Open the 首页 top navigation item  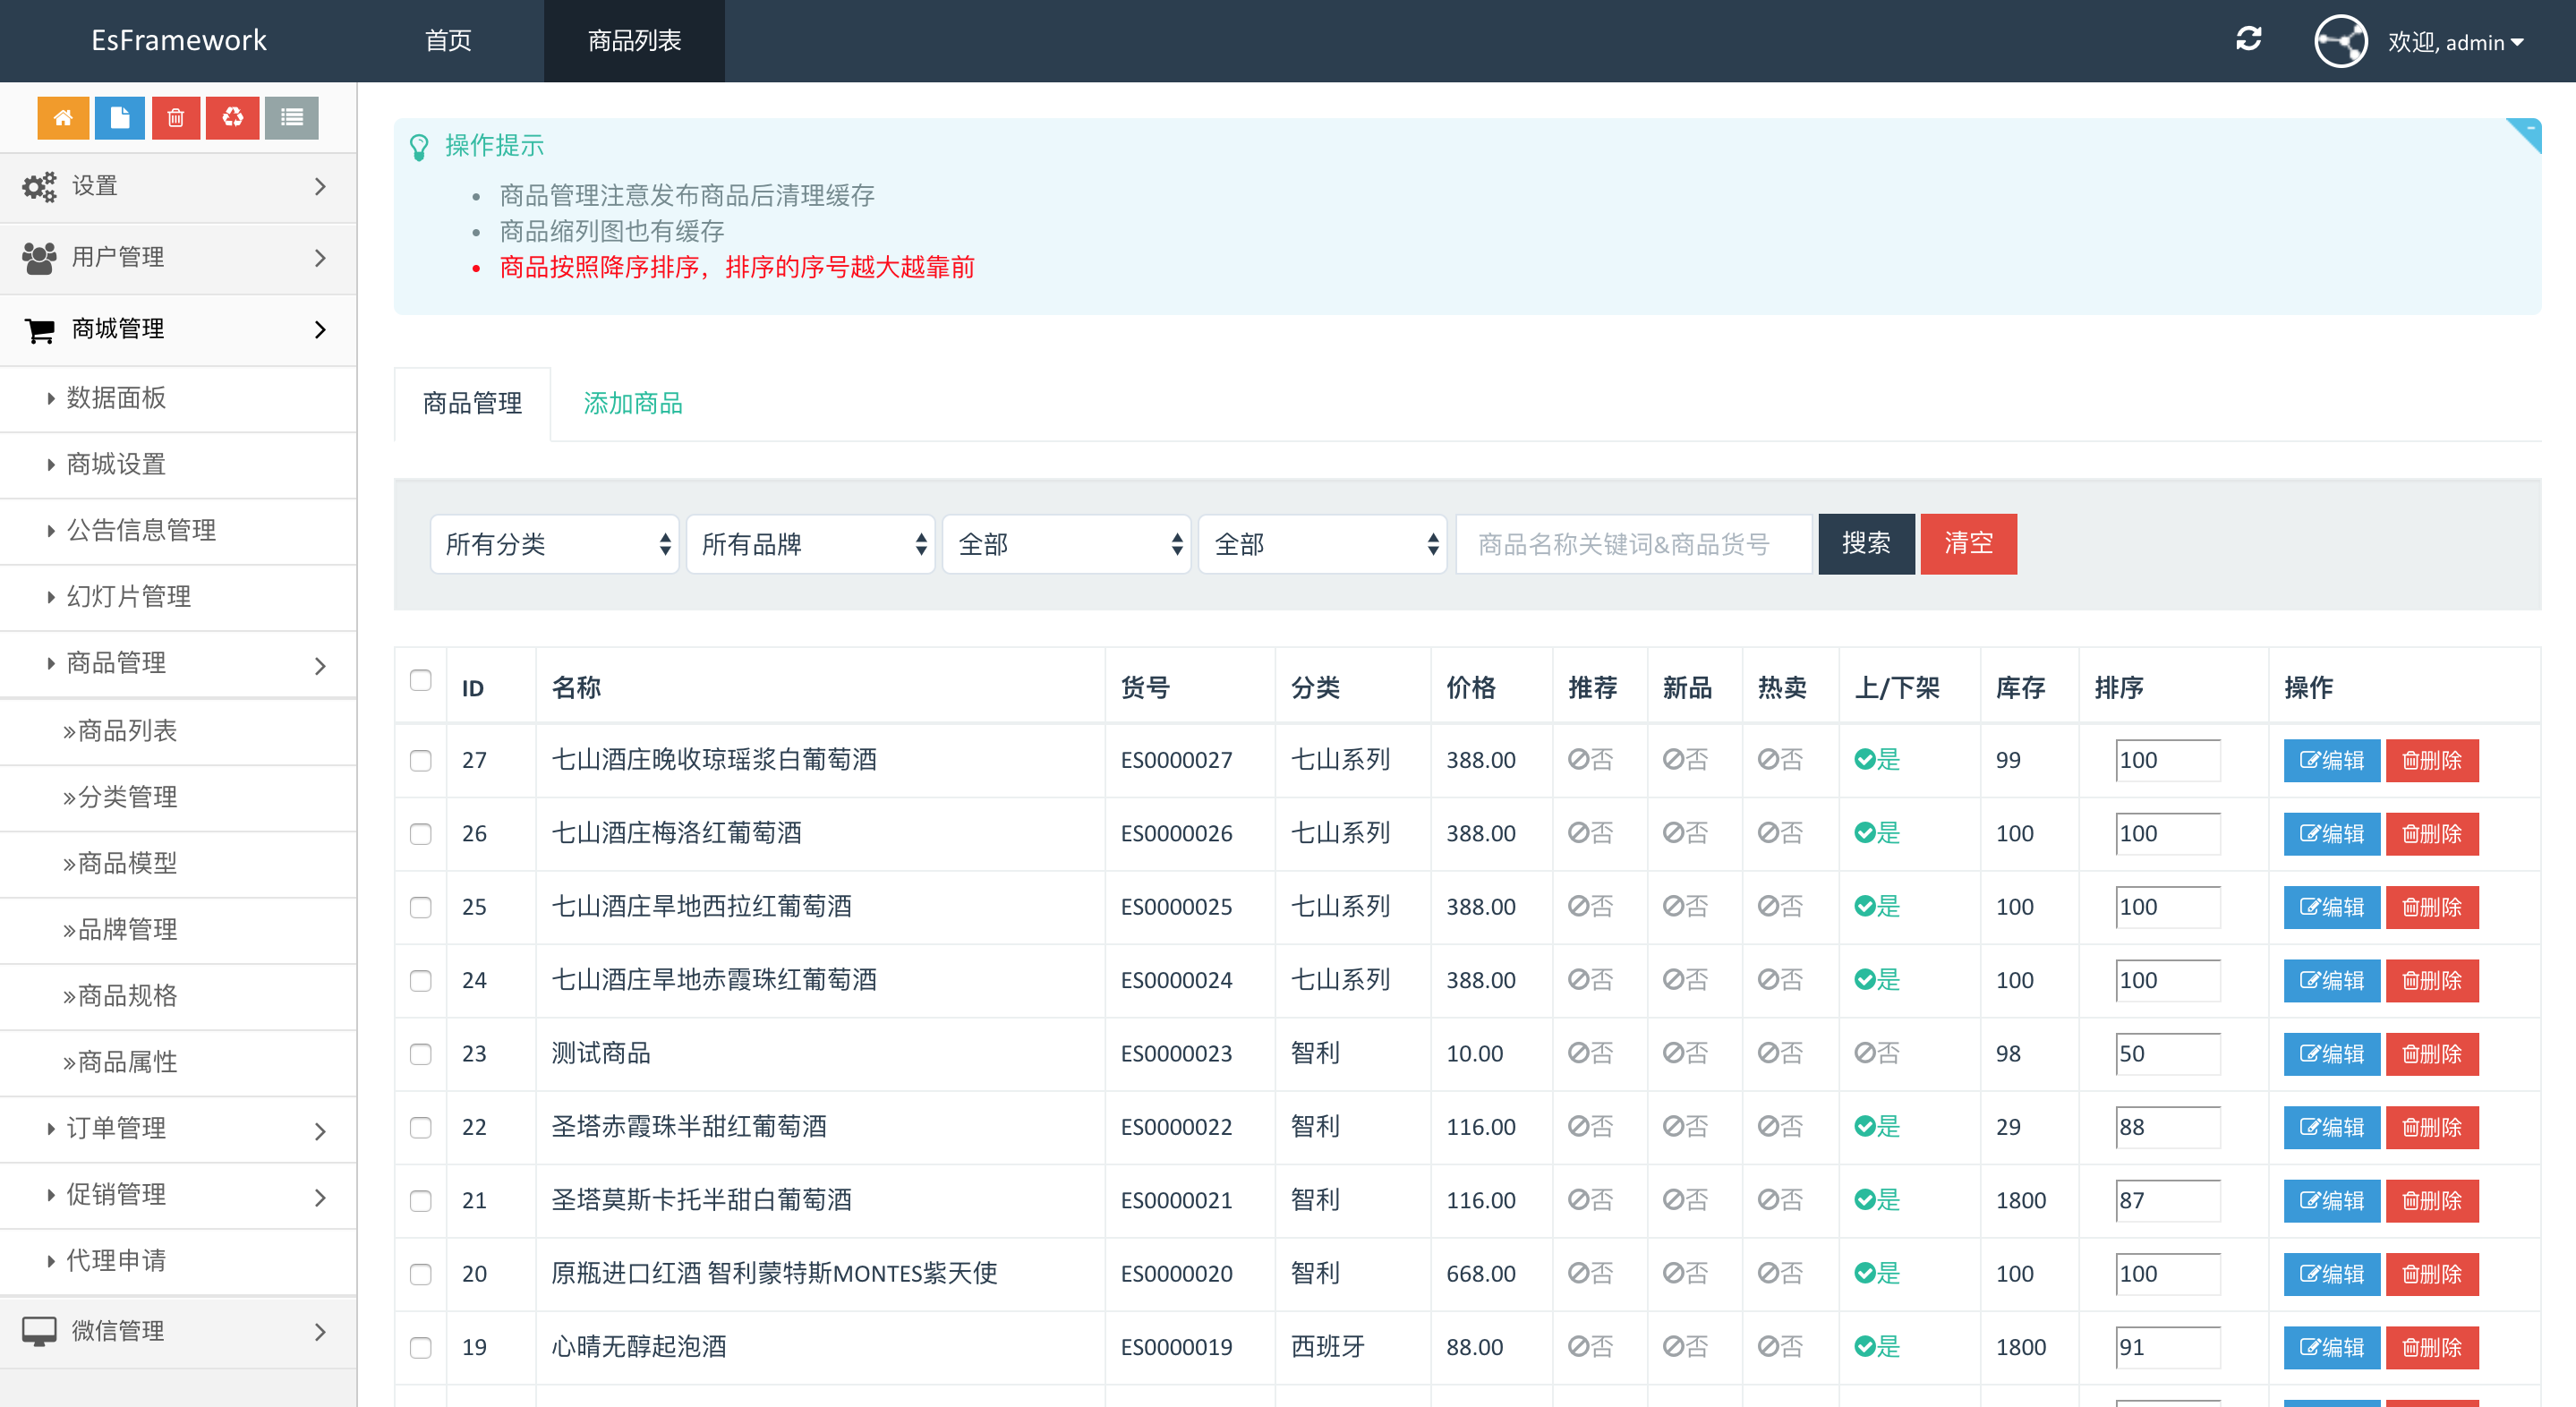click(x=448, y=41)
